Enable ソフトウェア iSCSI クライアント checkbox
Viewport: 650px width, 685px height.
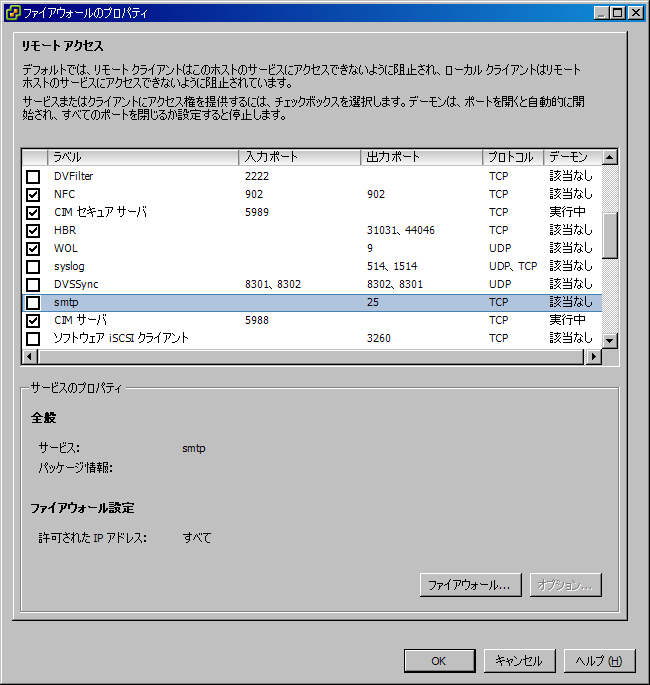33,338
